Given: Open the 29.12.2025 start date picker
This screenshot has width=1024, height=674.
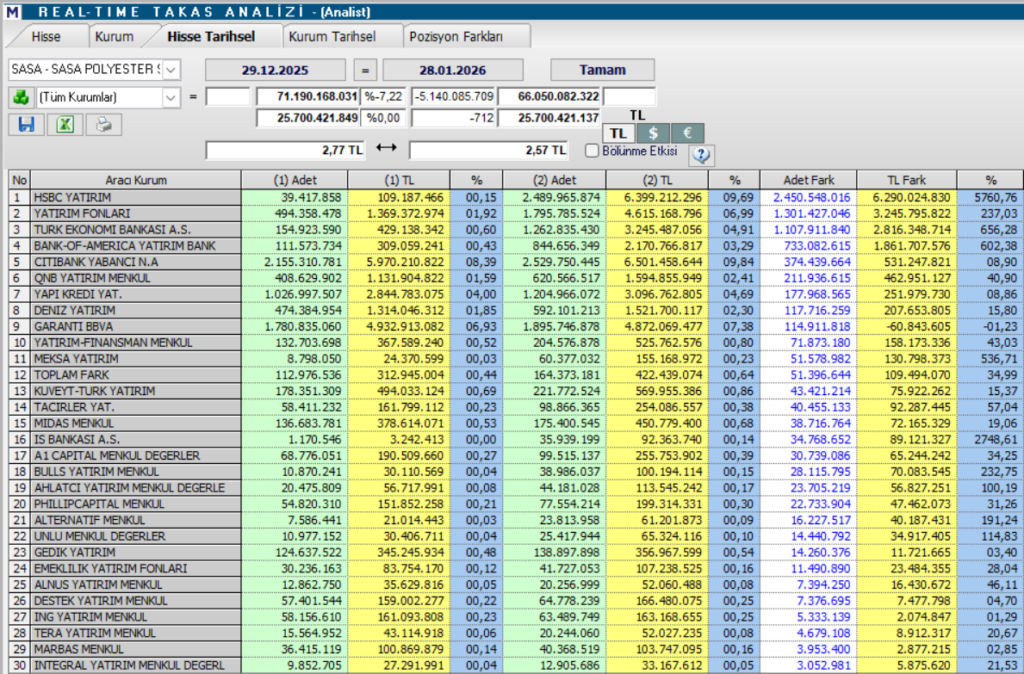Looking at the screenshot, I should [277, 70].
